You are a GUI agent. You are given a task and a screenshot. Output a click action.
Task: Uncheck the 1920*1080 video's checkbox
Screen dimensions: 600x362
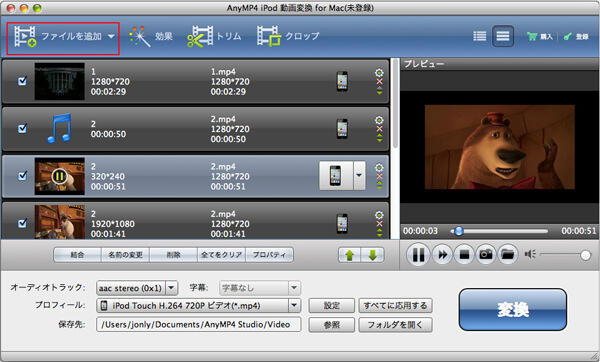(23, 223)
